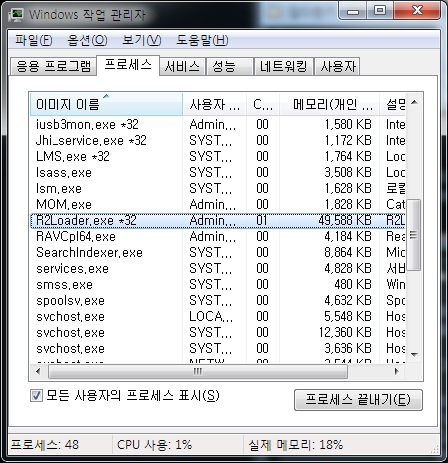448x463 pixels.
Task: Click the Task Manager icon in title bar
Action: (16, 15)
